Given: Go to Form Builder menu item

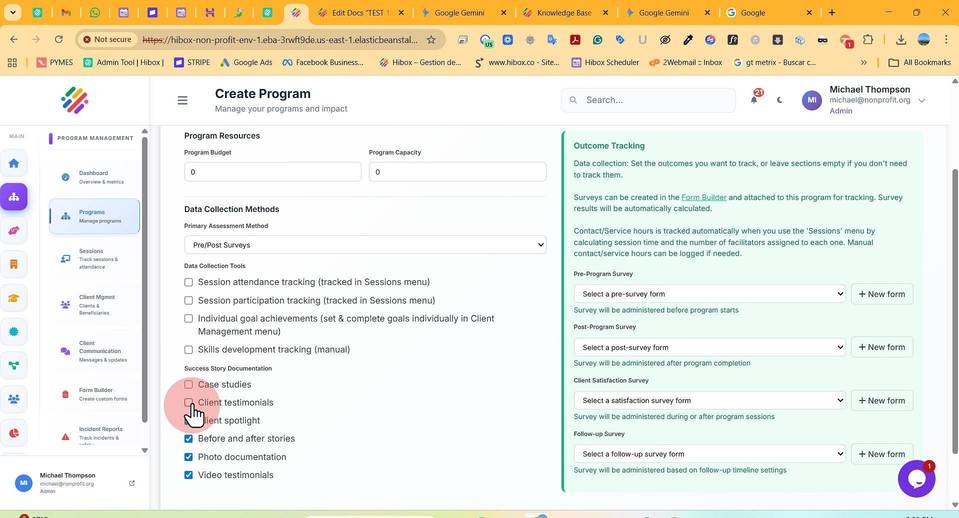Looking at the screenshot, I should click(x=94, y=394).
